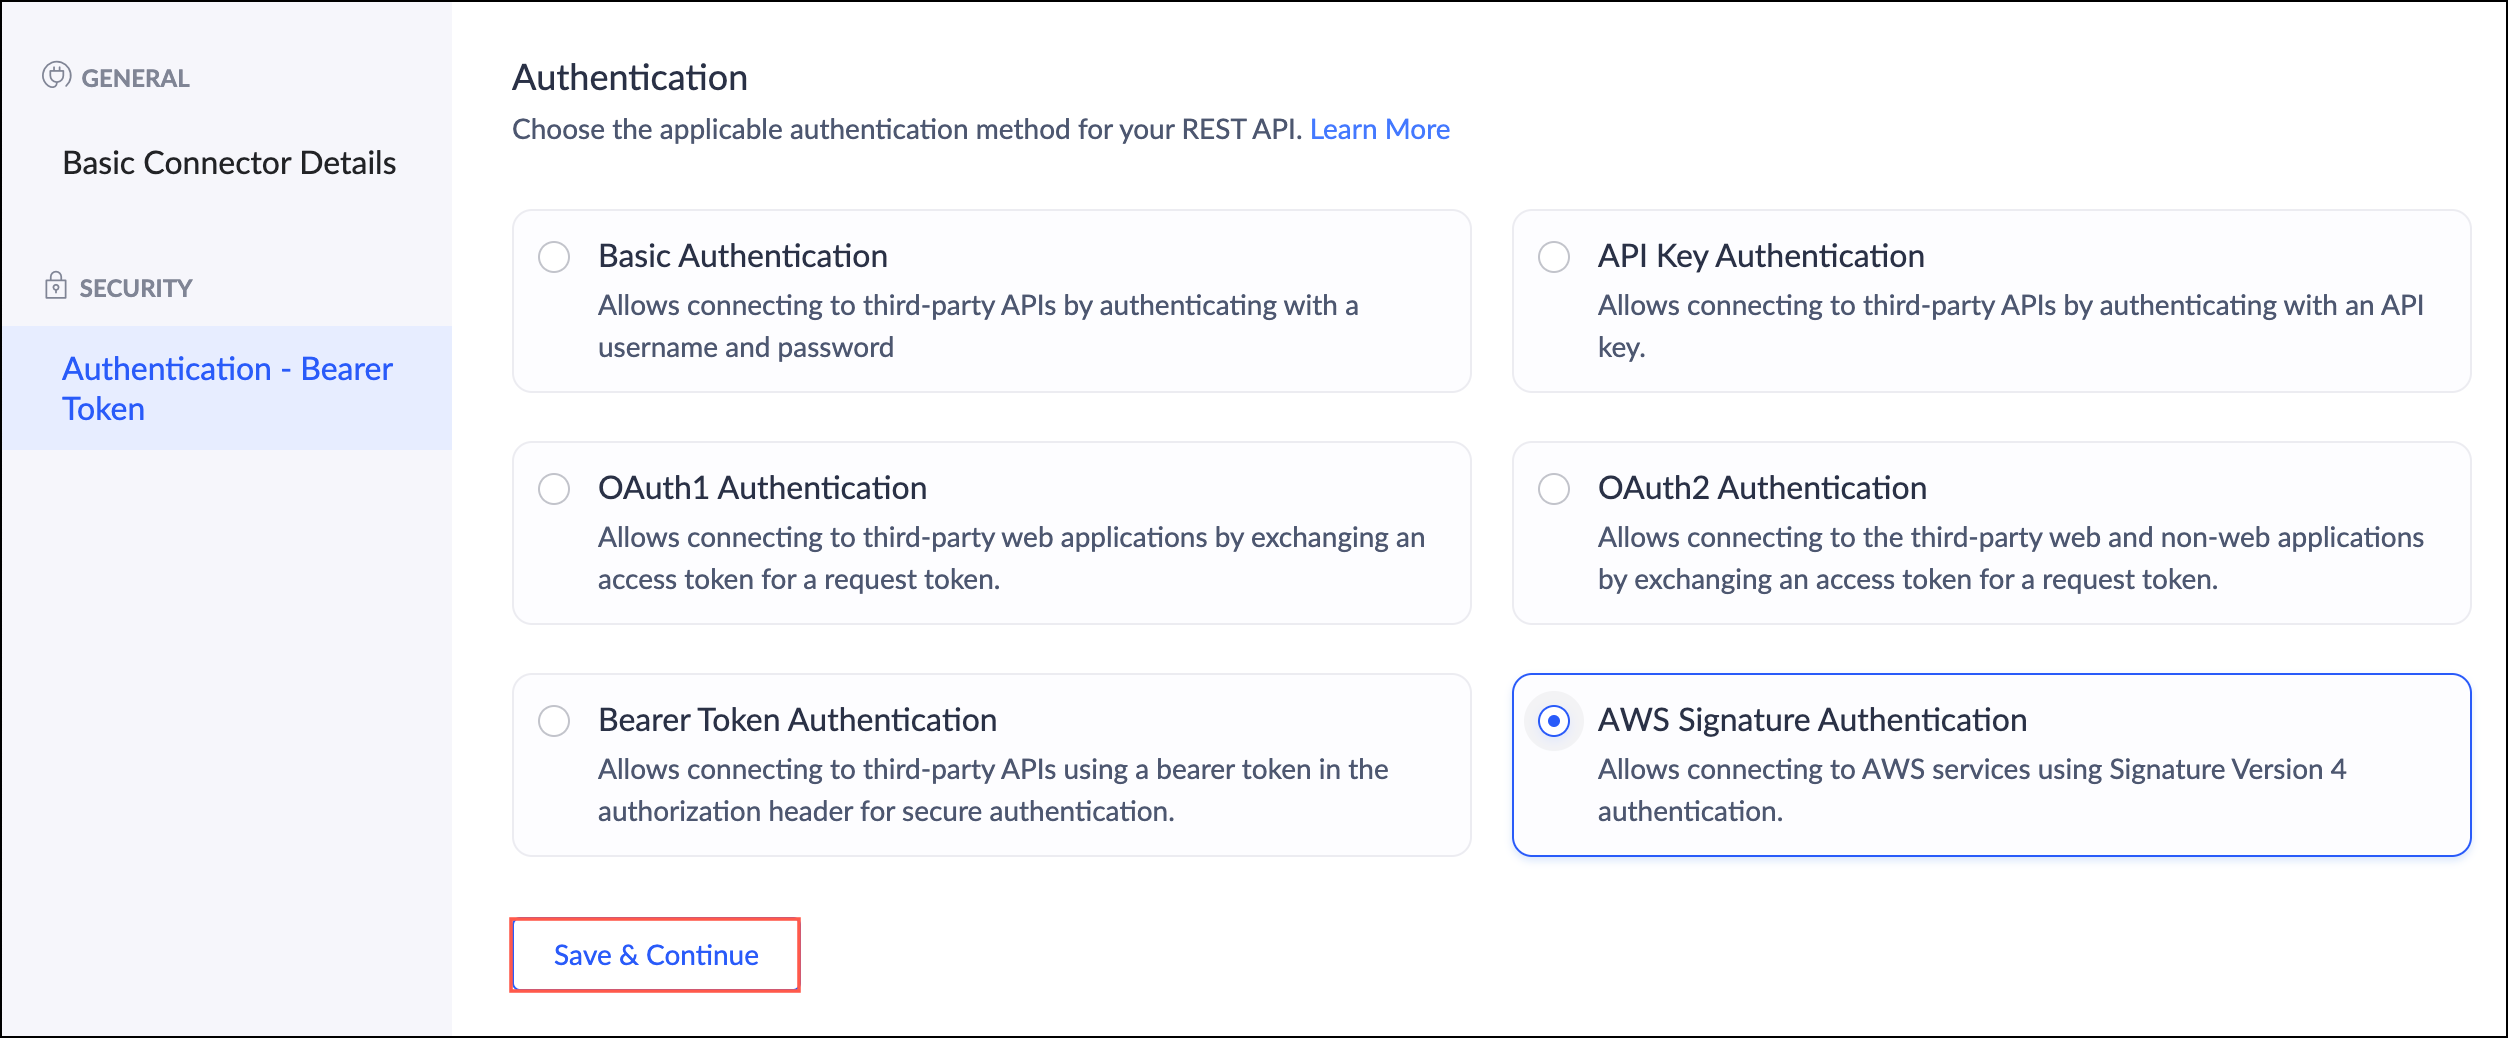Click the OAuth1 Authentication card description
2508x1038 pixels.
[x=1011, y=558]
